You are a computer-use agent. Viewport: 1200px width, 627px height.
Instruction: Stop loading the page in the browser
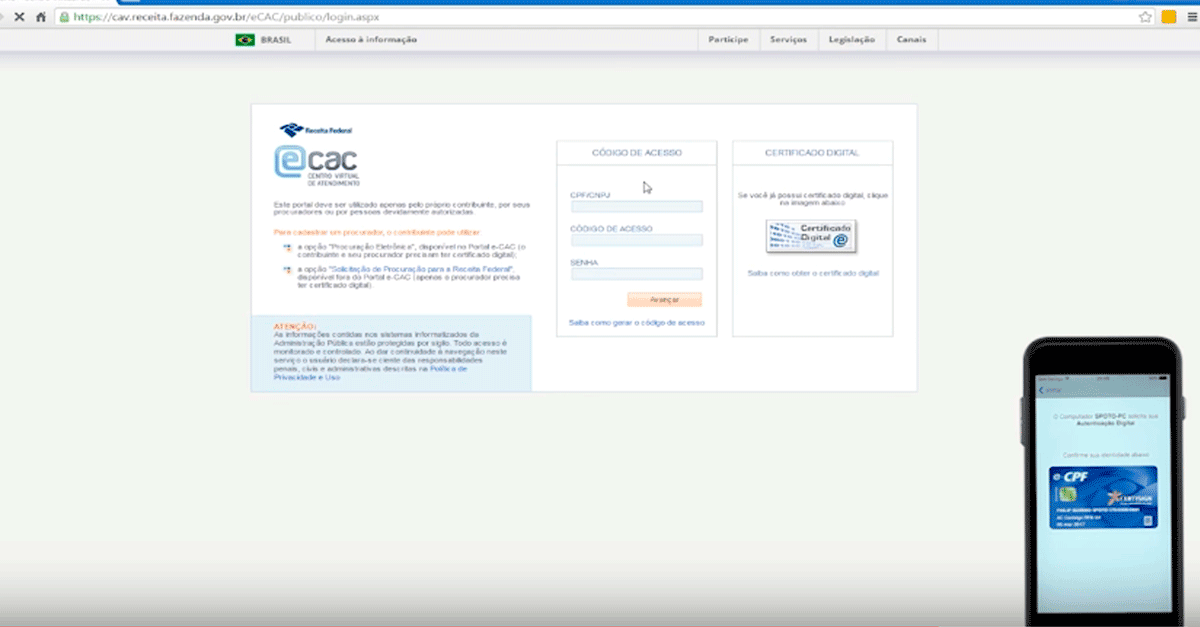click(x=20, y=17)
